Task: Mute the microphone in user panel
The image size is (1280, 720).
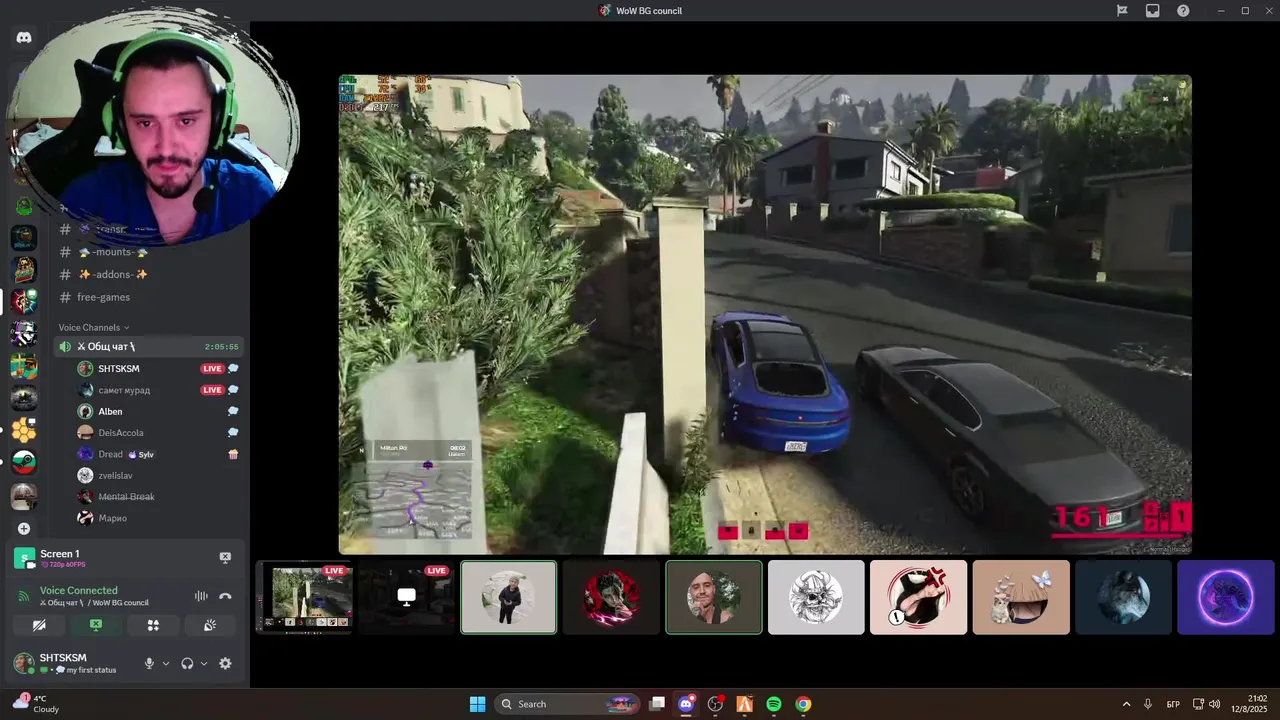Action: coord(149,663)
